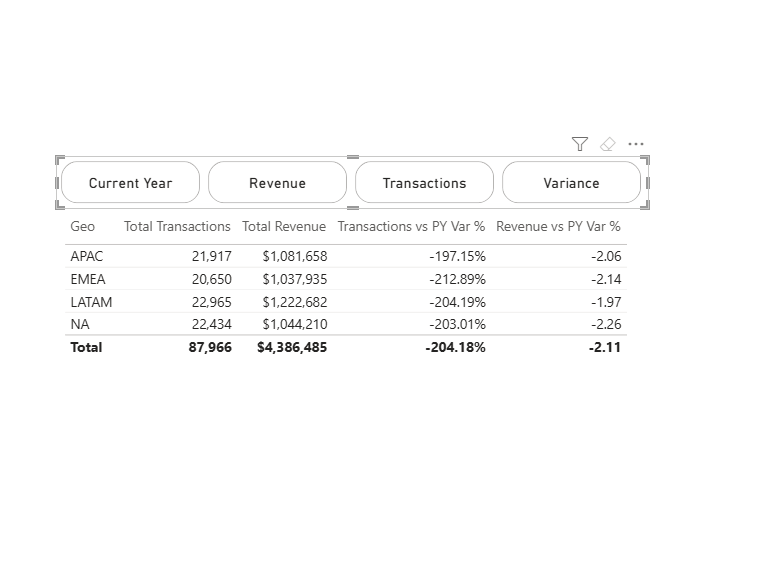Click the -204.19% variance cell
Image resolution: width=770 pixels, height=562 pixels.
click(457, 302)
